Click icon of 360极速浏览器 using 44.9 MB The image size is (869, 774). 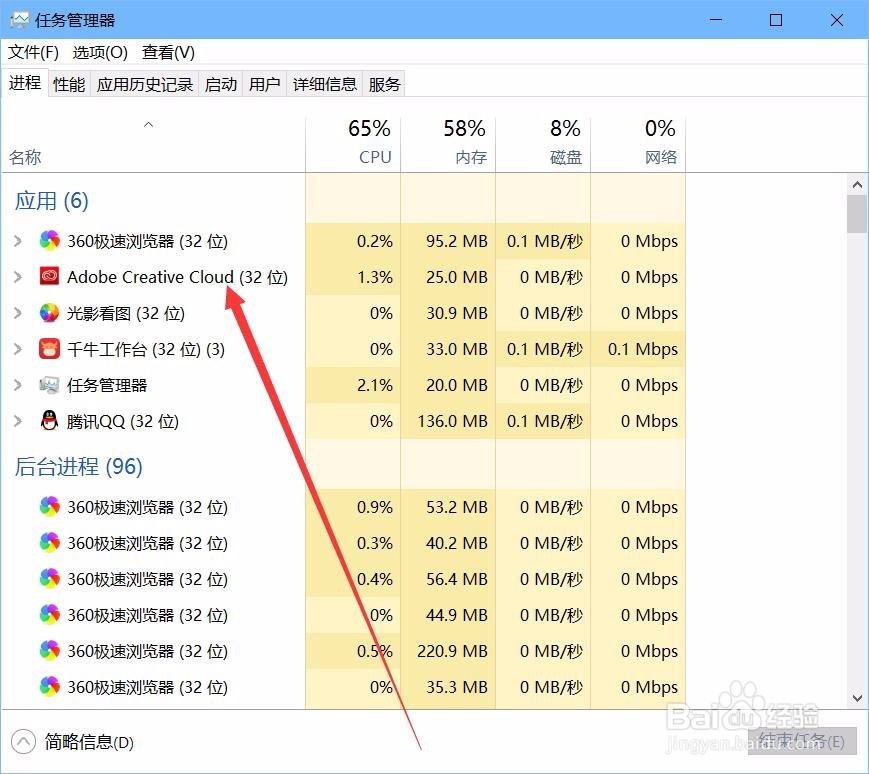click(x=49, y=614)
